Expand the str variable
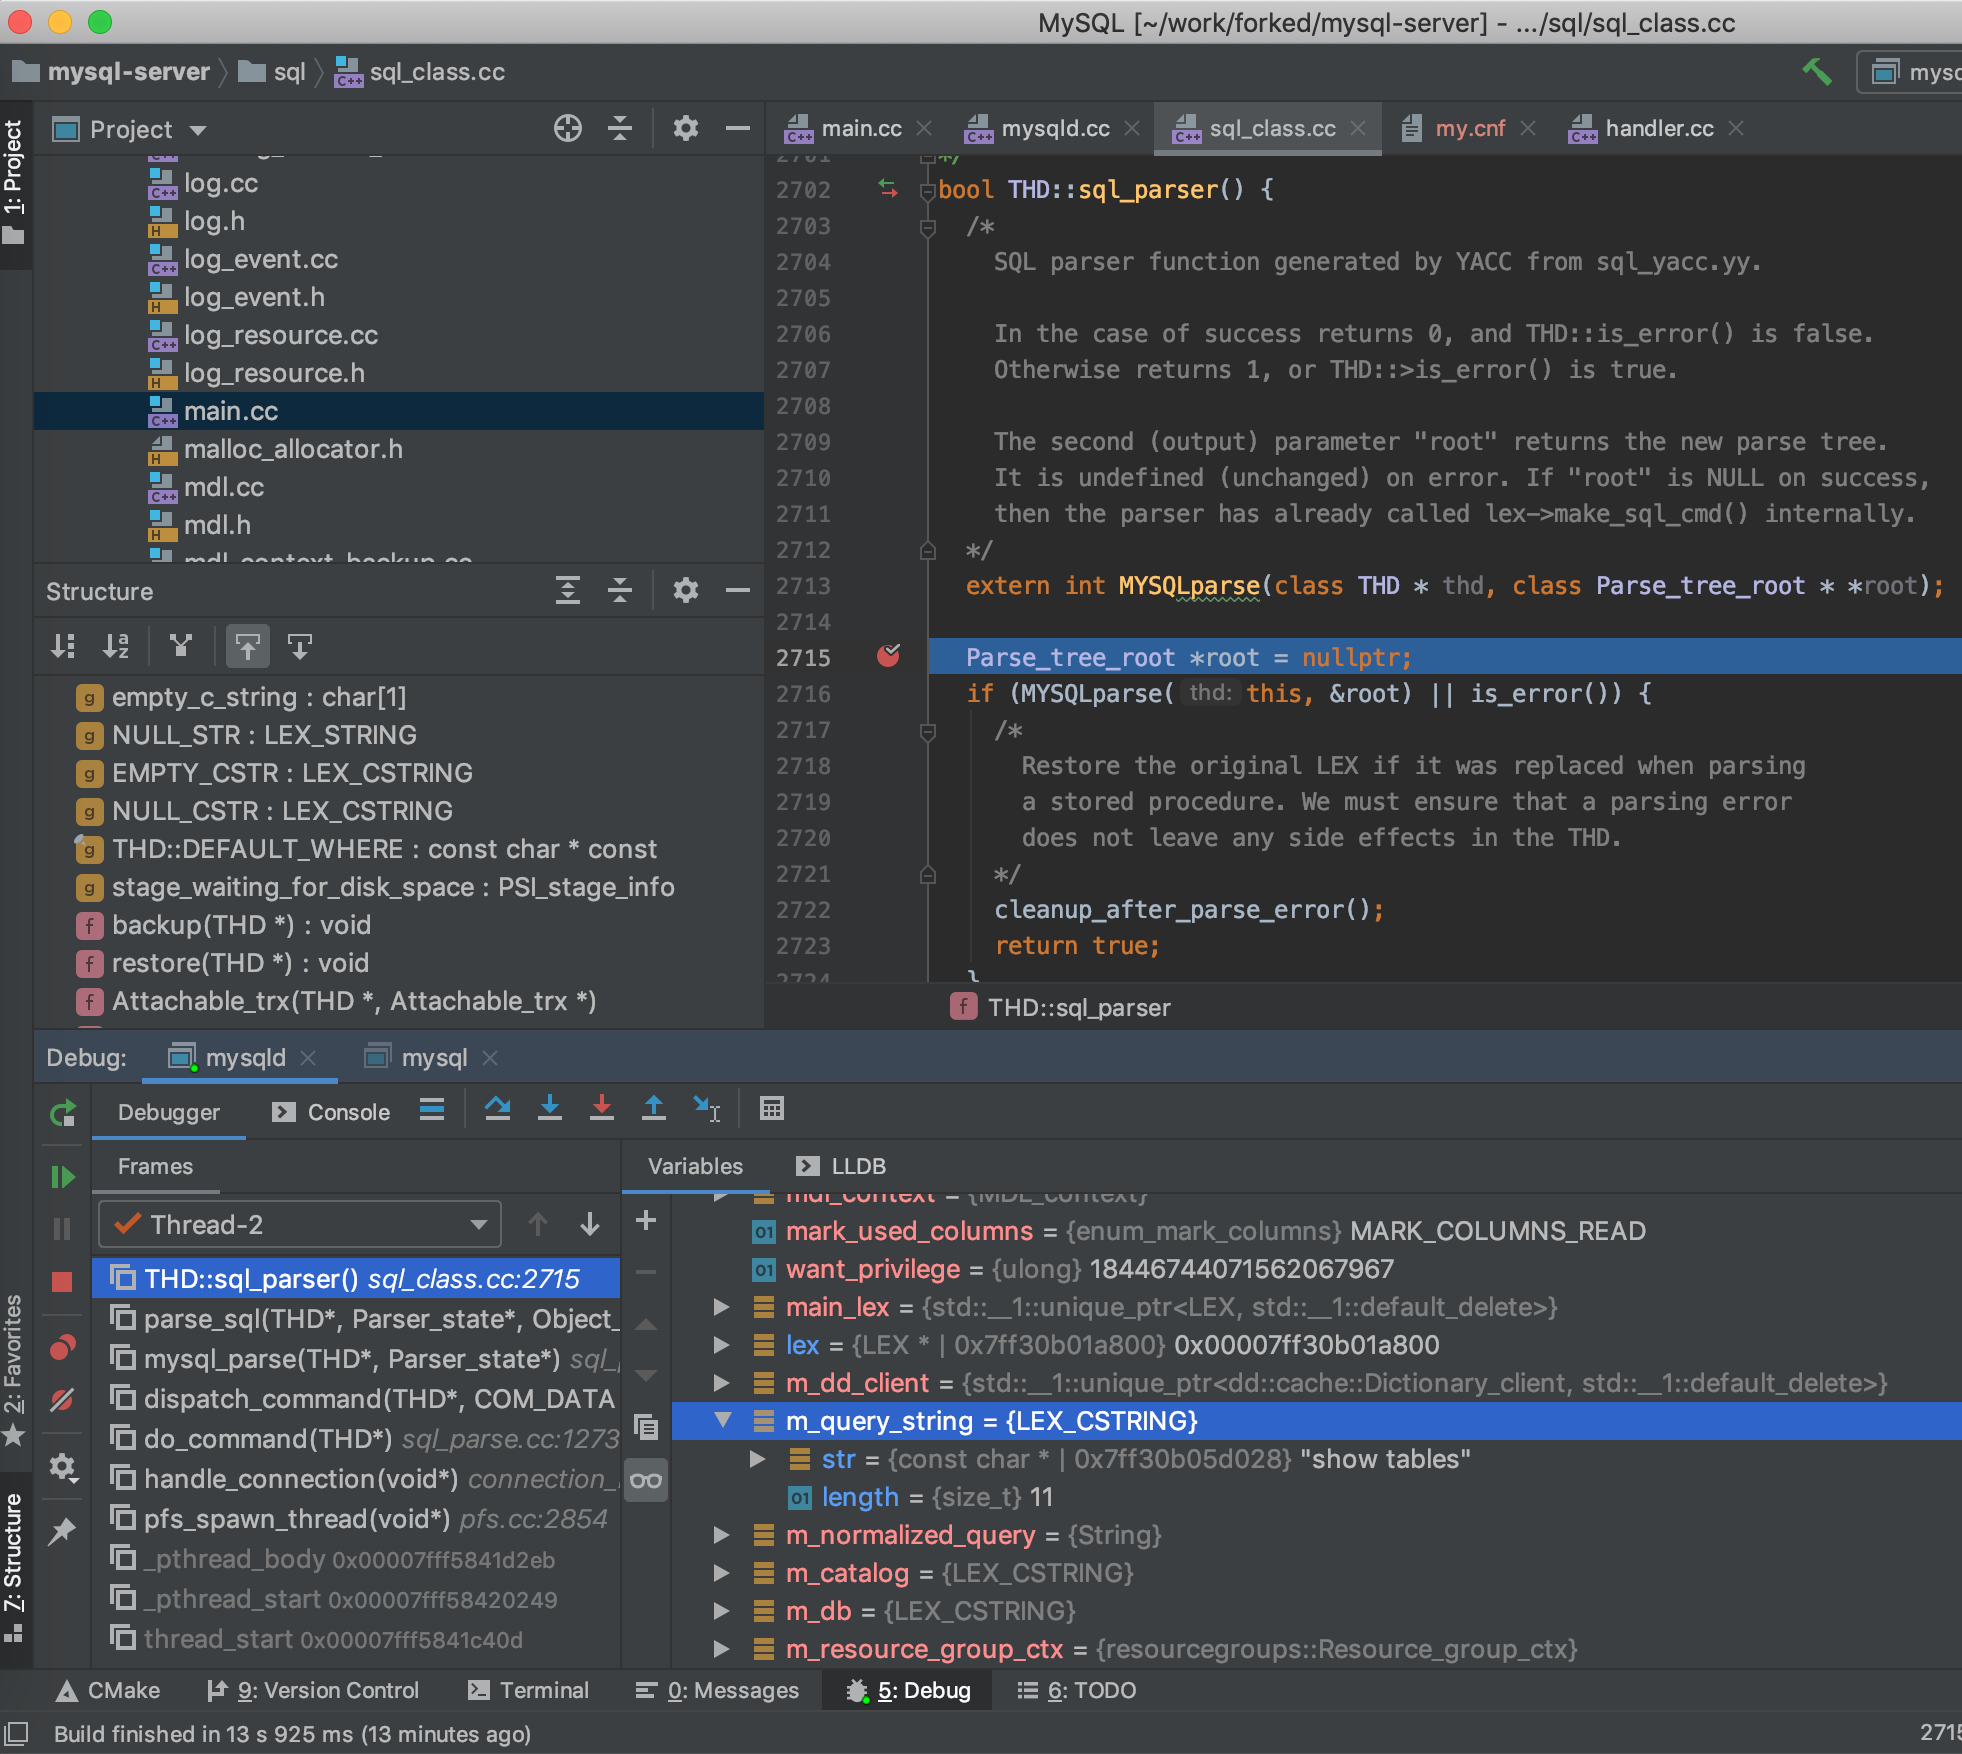The width and height of the screenshot is (1962, 1754). coord(758,1458)
